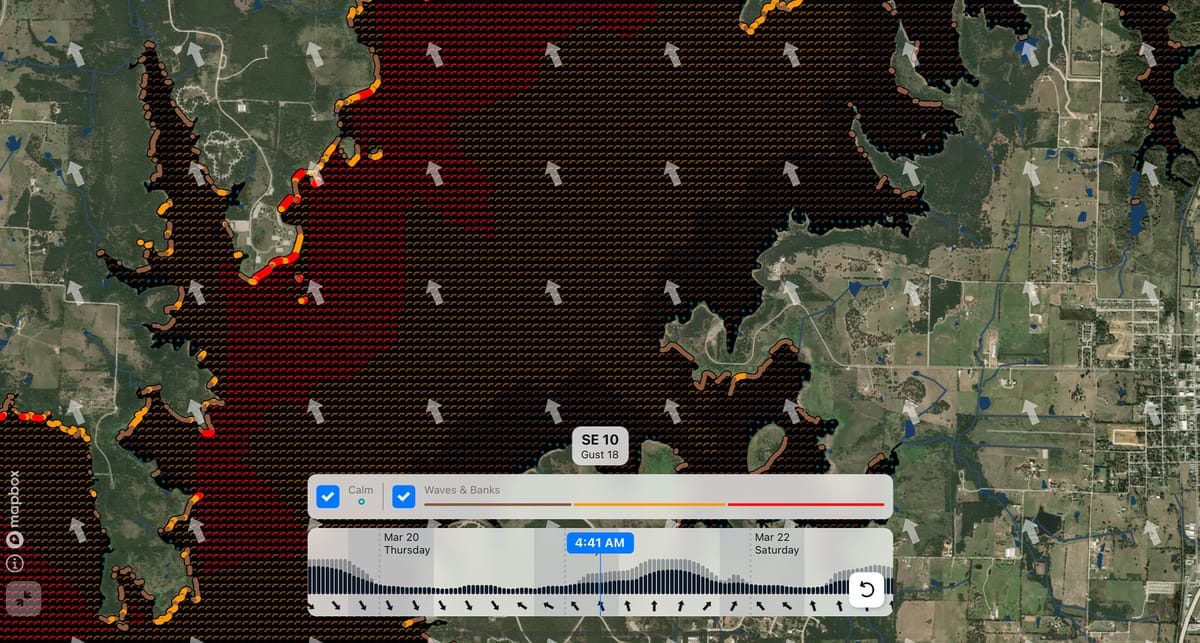Select the 4:41 AM time badge

point(600,542)
